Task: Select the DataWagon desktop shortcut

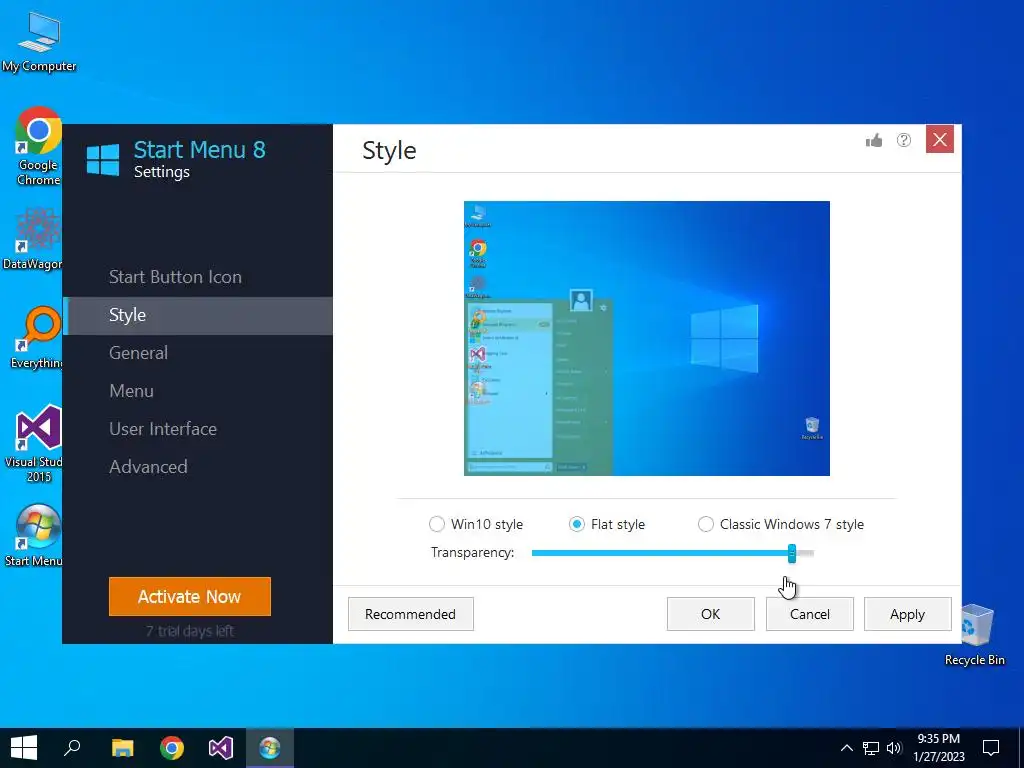Action: coord(33,239)
